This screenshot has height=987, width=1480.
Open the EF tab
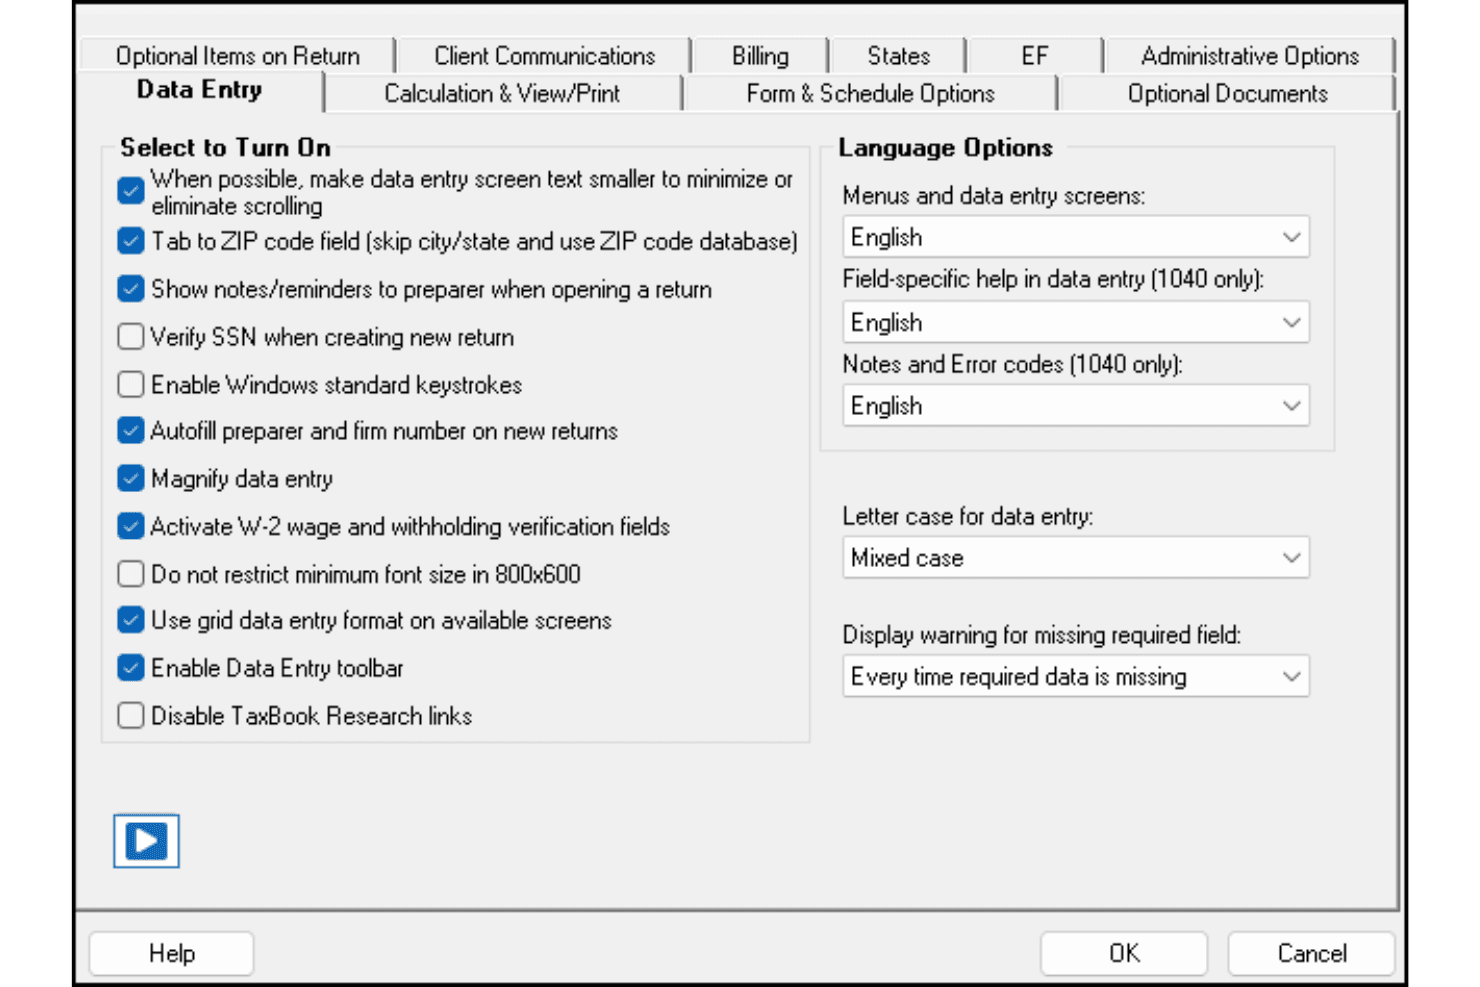tap(1035, 56)
